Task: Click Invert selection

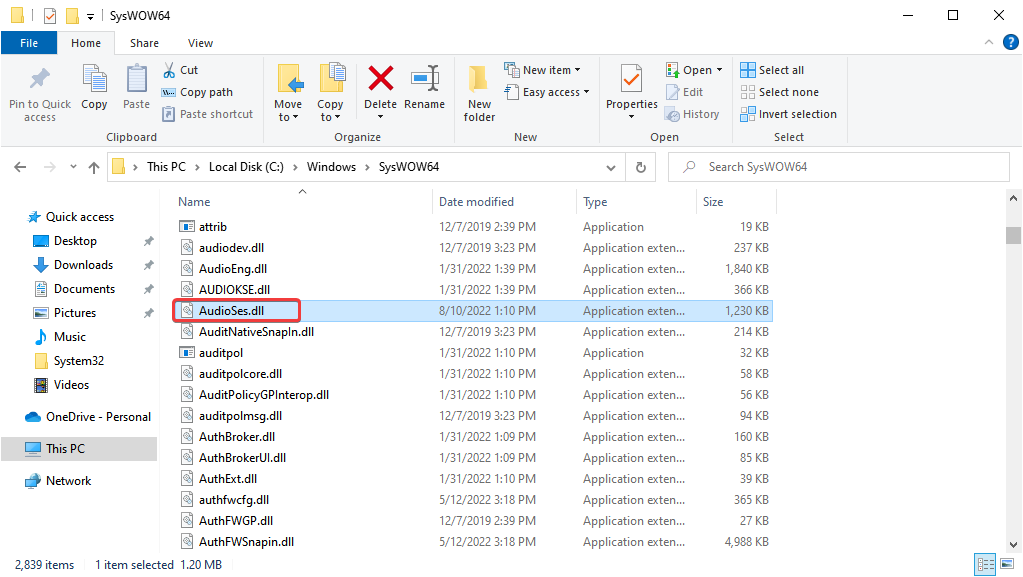Action: [789, 114]
